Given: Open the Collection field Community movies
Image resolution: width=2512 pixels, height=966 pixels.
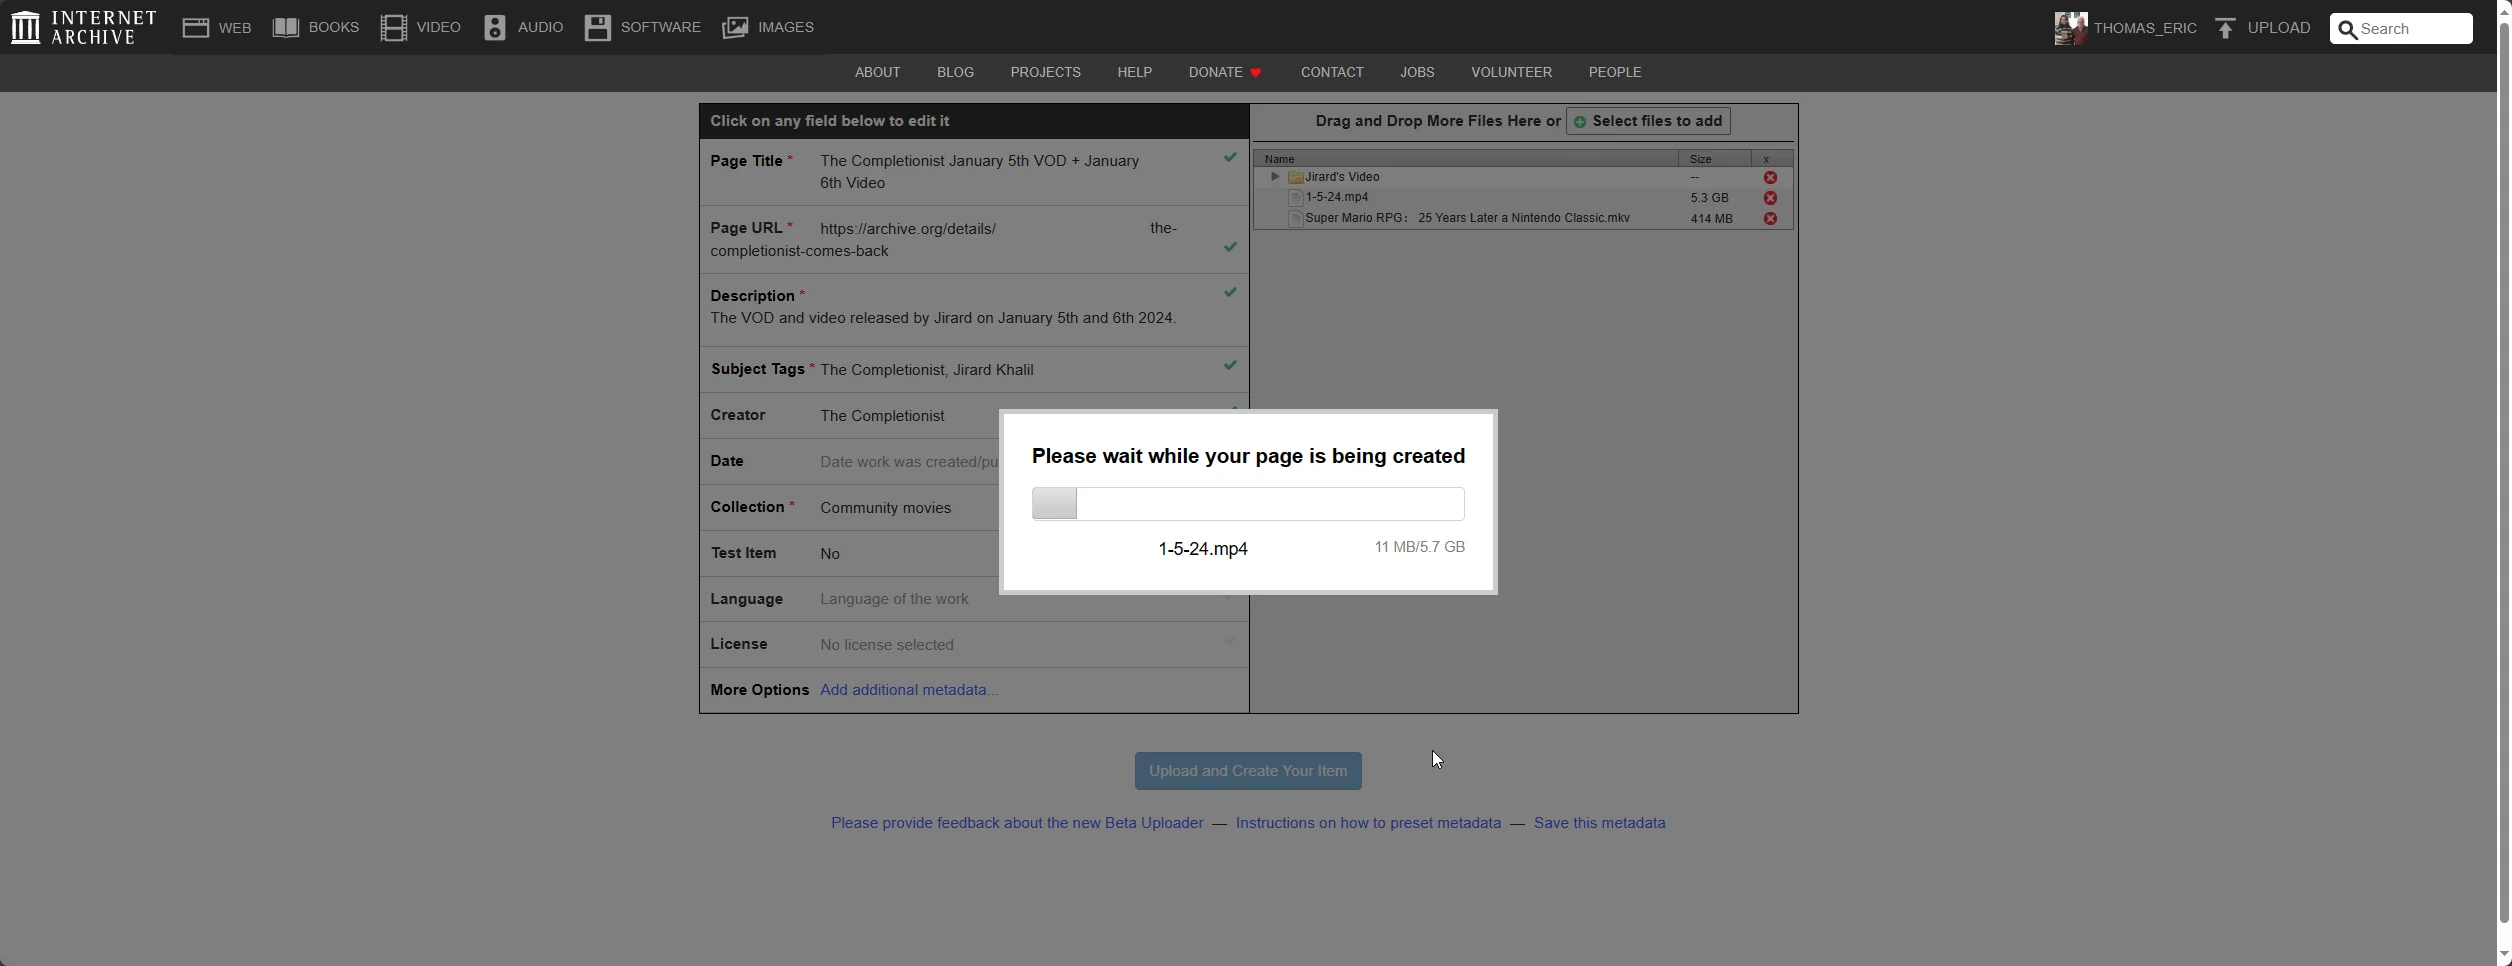Looking at the screenshot, I should point(885,508).
